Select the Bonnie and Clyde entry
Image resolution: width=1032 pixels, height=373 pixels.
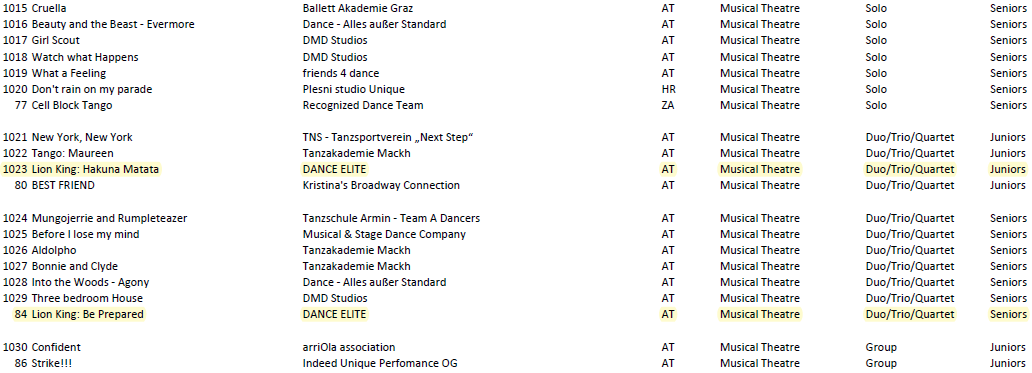(x=75, y=266)
